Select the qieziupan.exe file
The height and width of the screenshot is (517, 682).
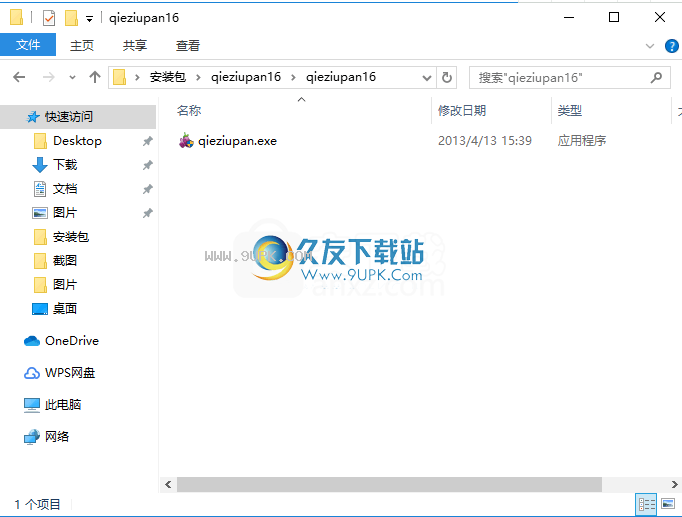click(237, 141)
